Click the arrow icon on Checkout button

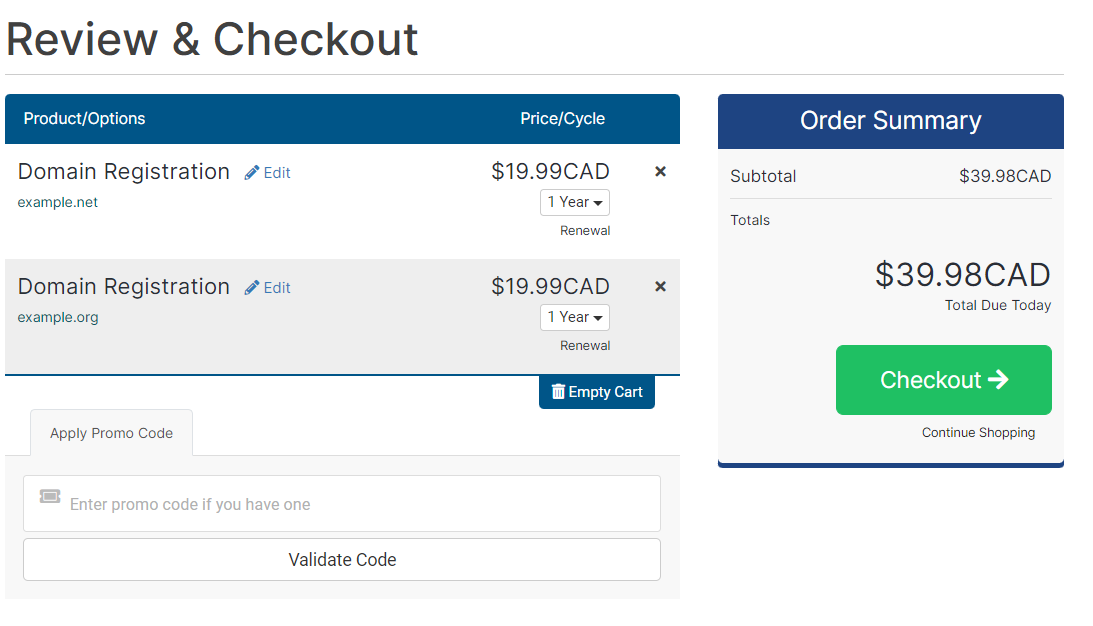click(x=998, y=379)
